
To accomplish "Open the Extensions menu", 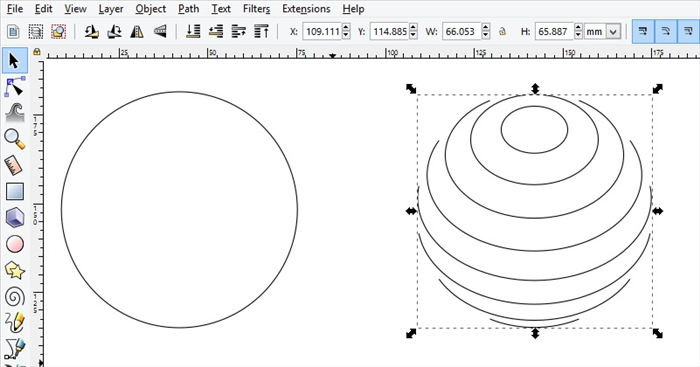I will click(306, 9).
